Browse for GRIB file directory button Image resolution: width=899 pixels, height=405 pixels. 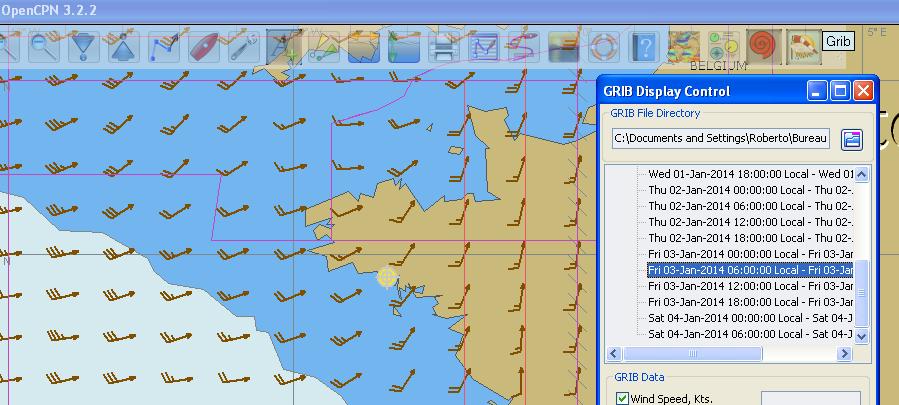852,139
